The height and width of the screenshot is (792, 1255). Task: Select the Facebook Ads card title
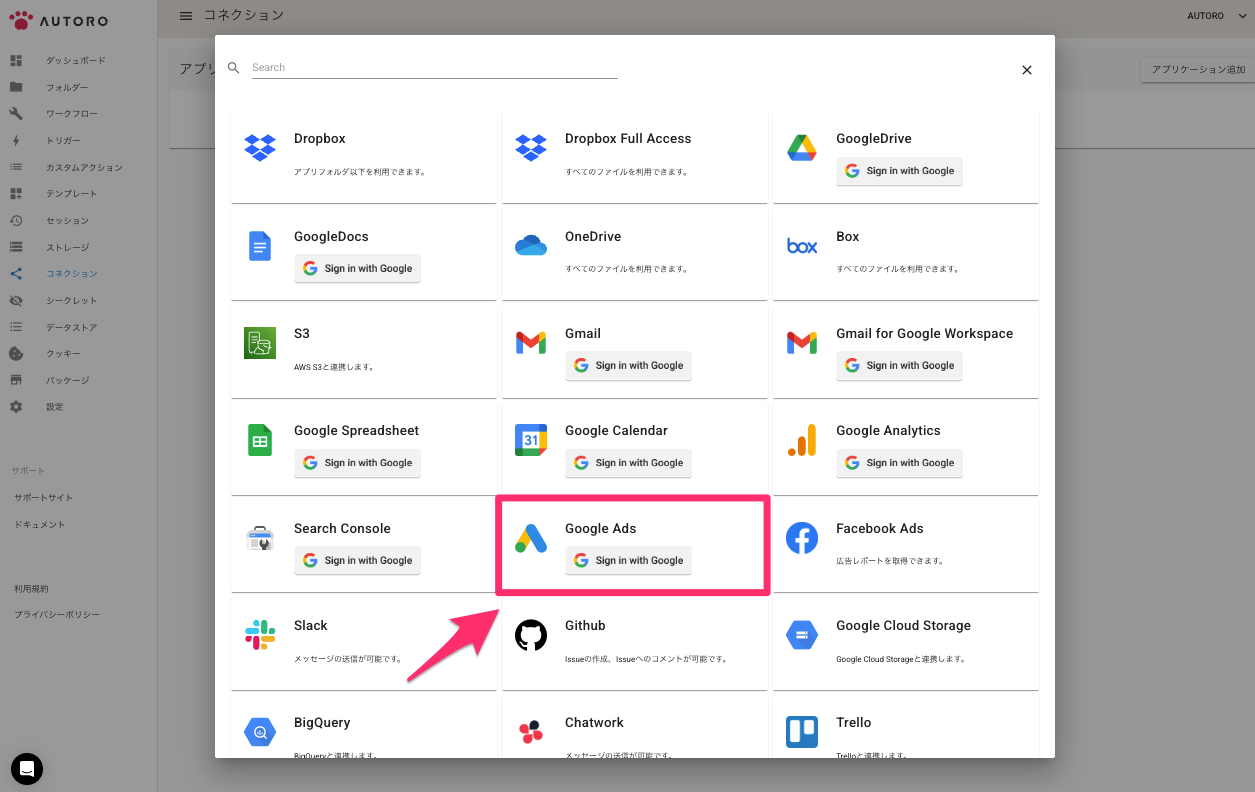coord(880,529)
